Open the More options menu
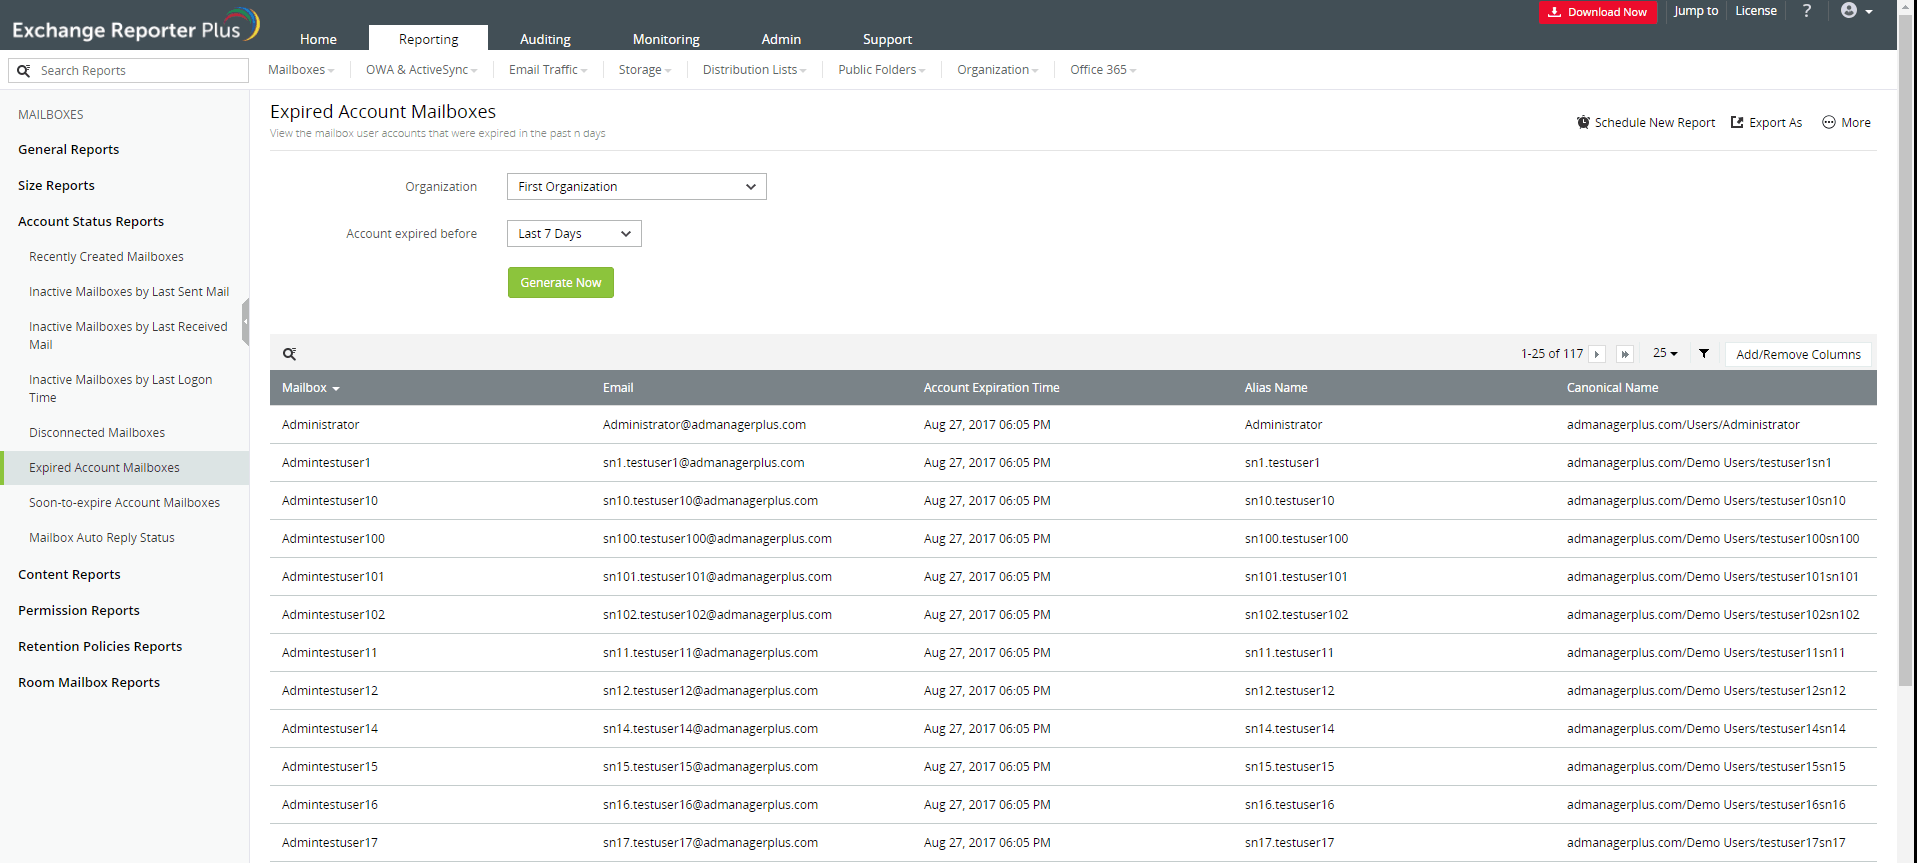This screenshot has height=863, width=1917. point(1846,123)
